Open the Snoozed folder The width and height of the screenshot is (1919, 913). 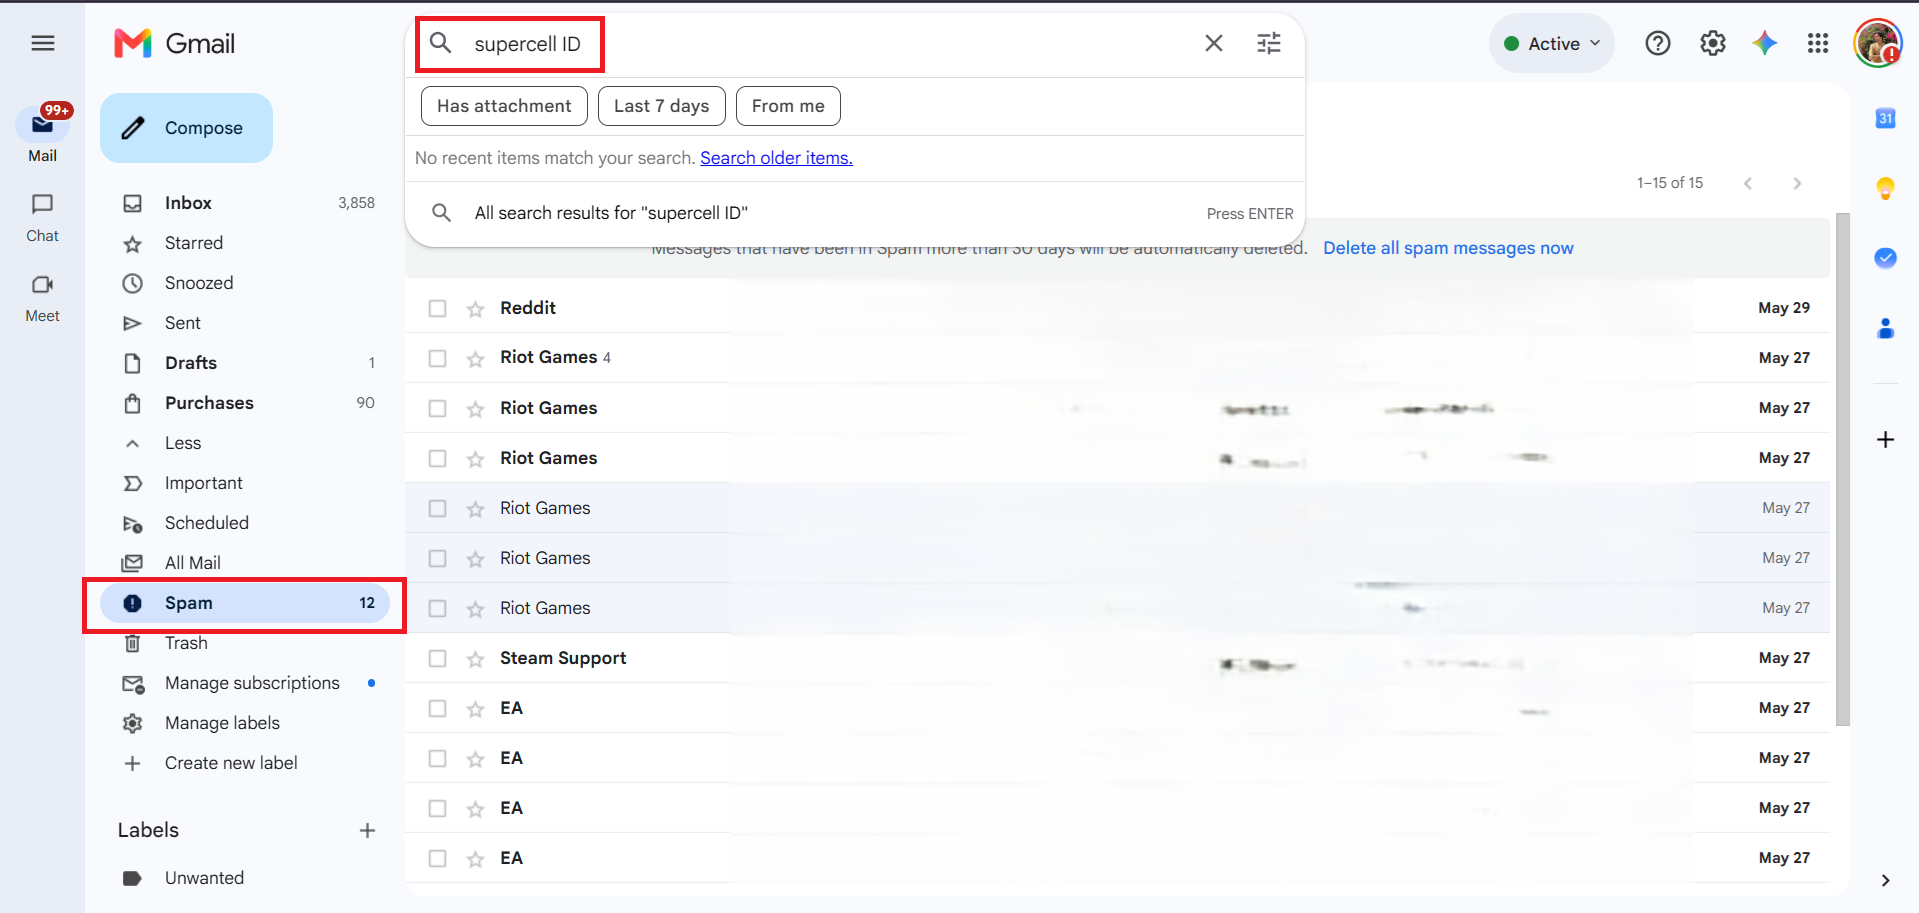(x=244, y=283)
